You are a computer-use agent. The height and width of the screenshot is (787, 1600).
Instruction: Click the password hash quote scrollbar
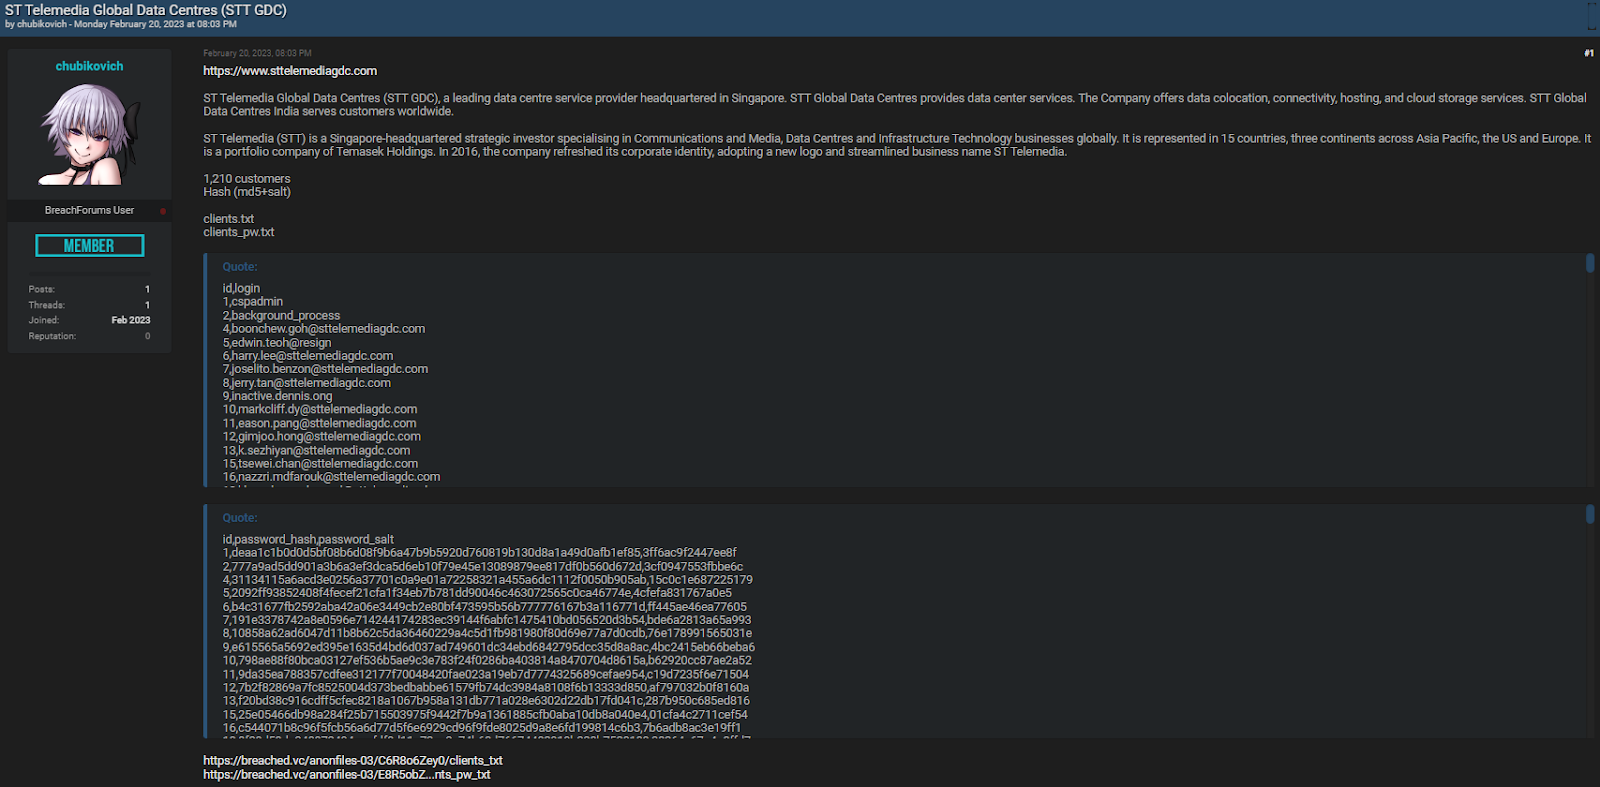tap(1589, 514)
